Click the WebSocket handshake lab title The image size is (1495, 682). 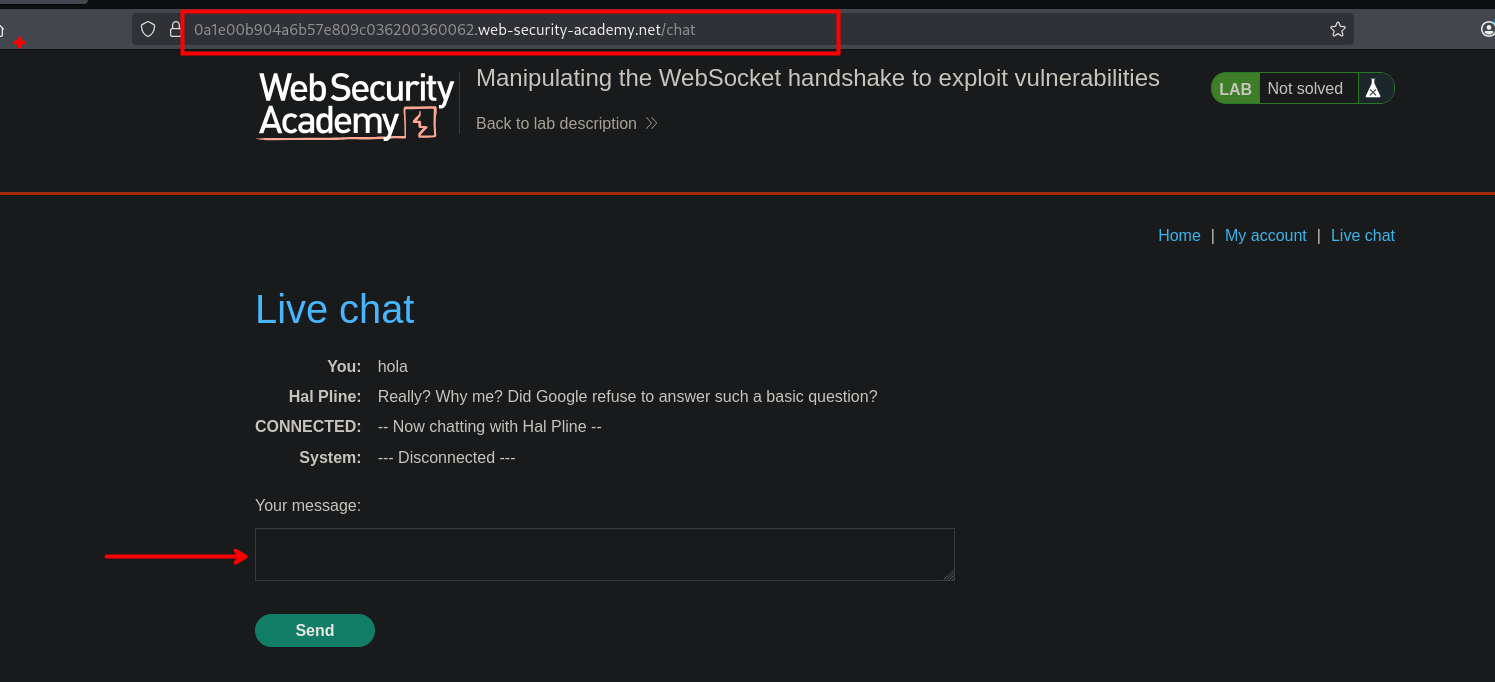[818, 78]
